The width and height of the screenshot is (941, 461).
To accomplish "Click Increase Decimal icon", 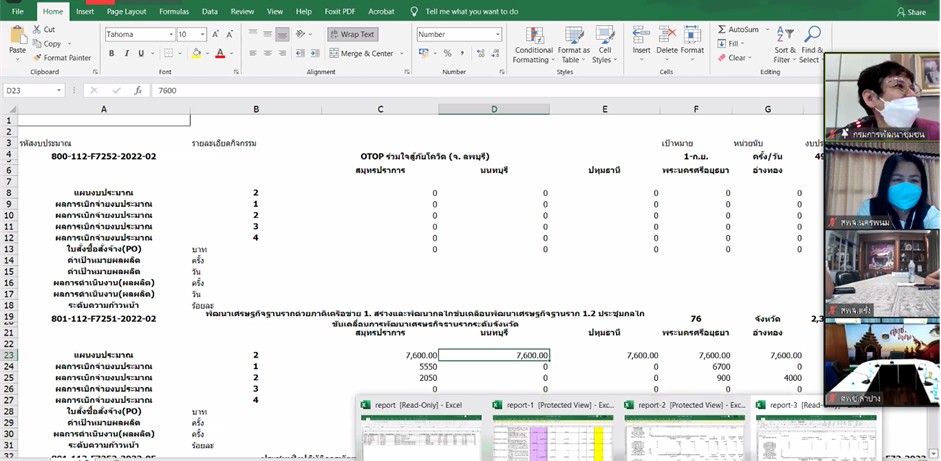I will click(481, 53).
